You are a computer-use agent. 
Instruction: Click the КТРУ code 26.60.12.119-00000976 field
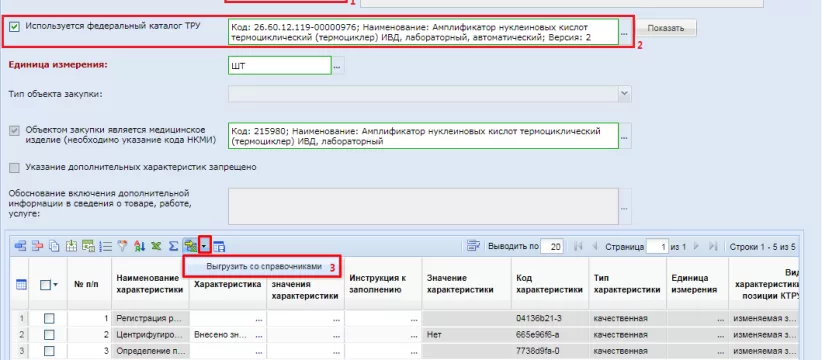tap(423, 33)
